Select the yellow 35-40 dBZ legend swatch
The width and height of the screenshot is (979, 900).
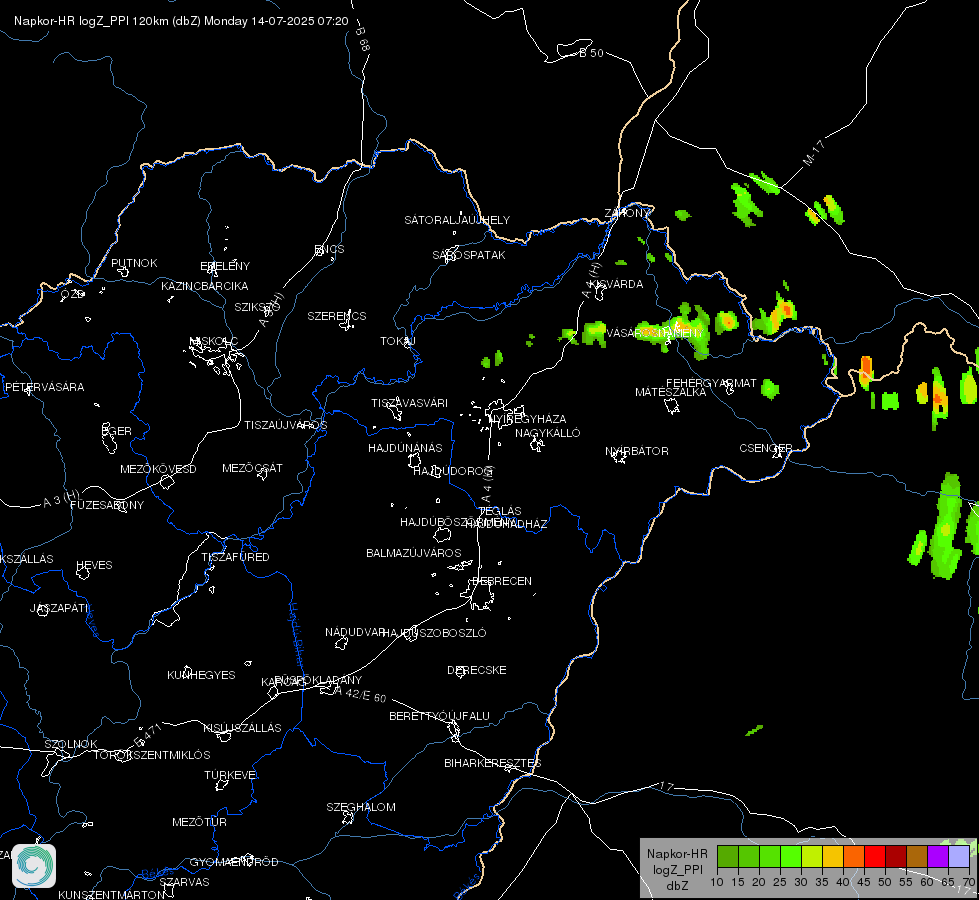point(833,856)
